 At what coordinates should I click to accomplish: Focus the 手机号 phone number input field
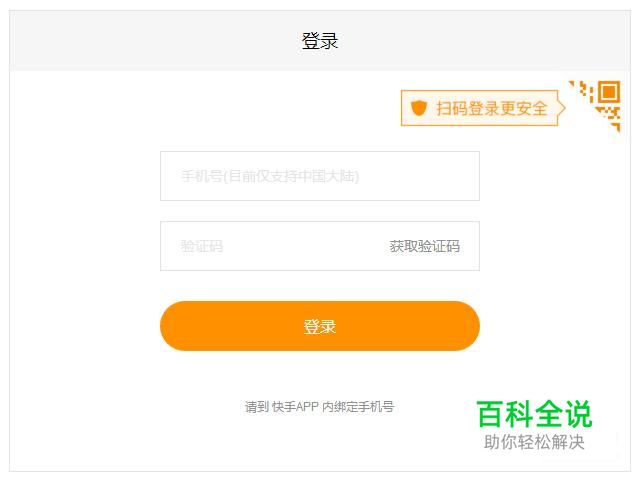point(320,176)
